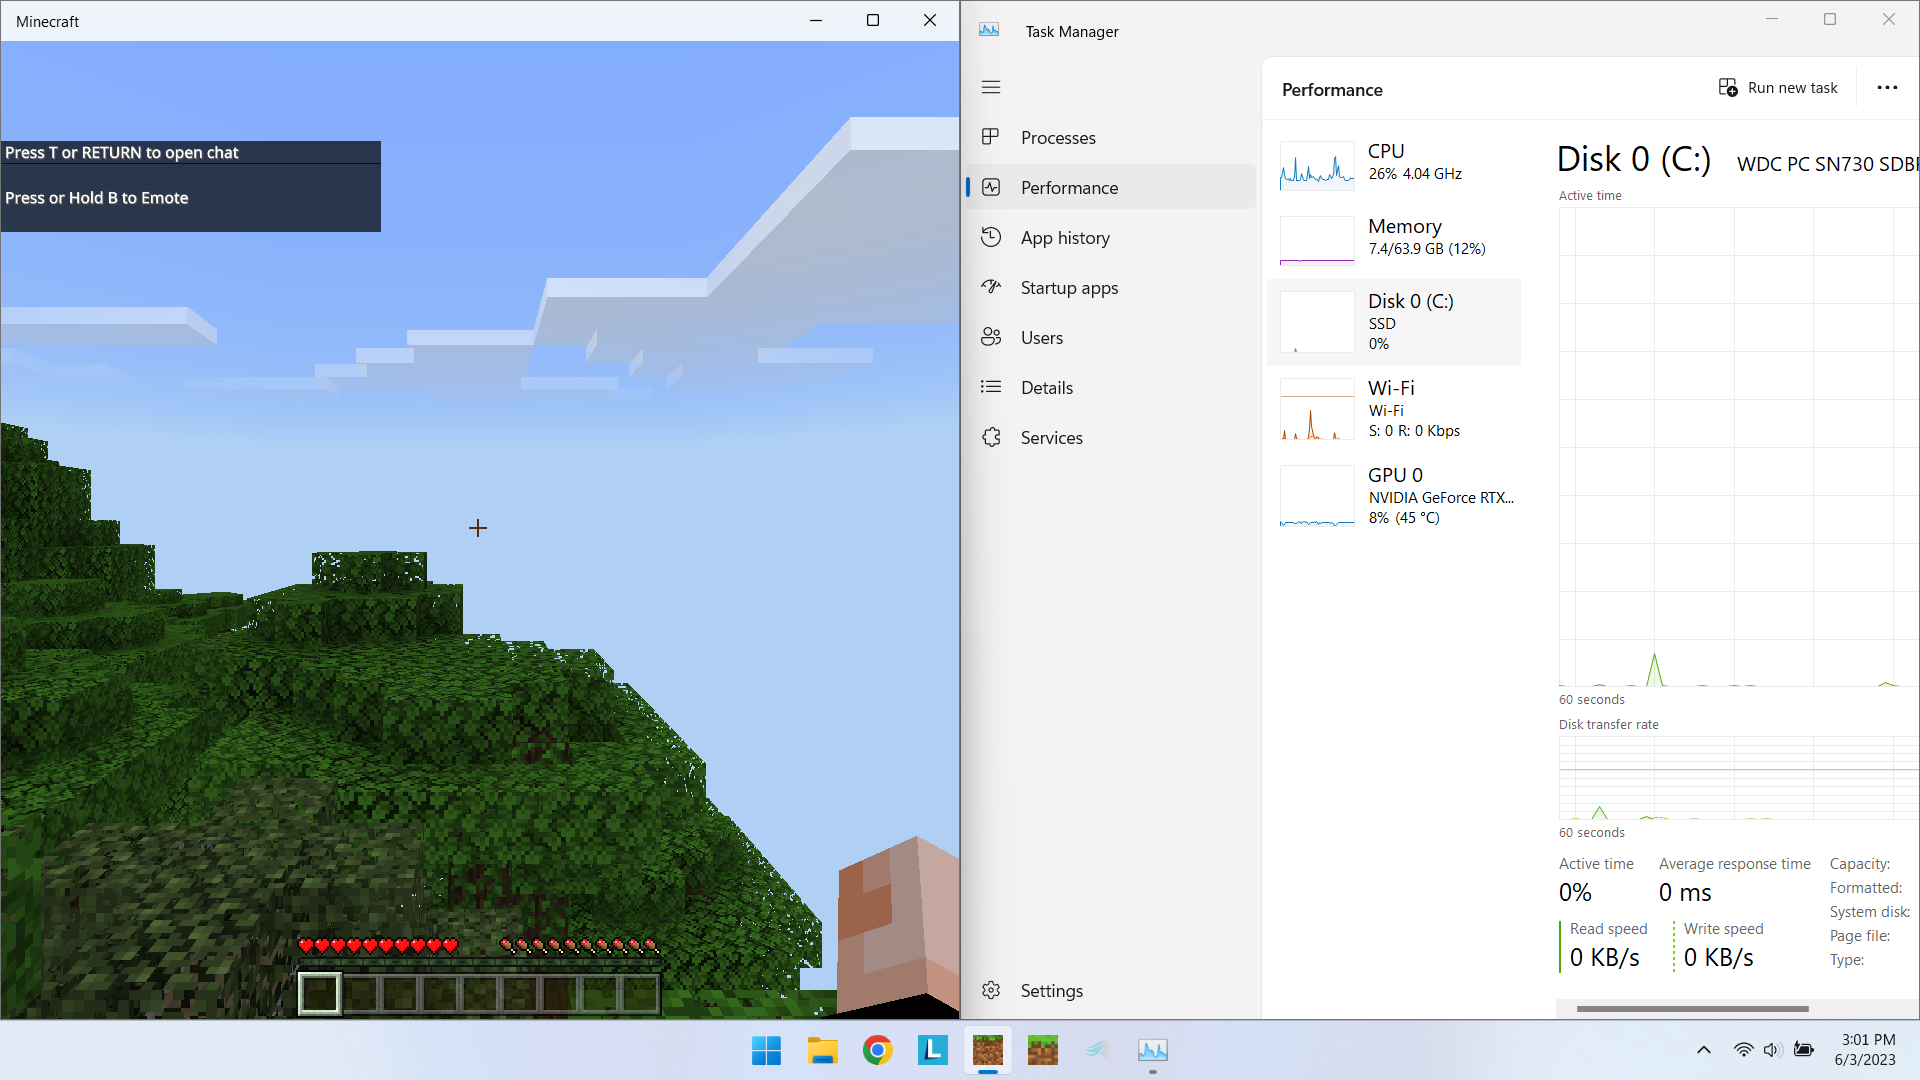Screen dimensions: 1920x1080
Task: Click the App history clock icon
Action: (x=991, y=237)
